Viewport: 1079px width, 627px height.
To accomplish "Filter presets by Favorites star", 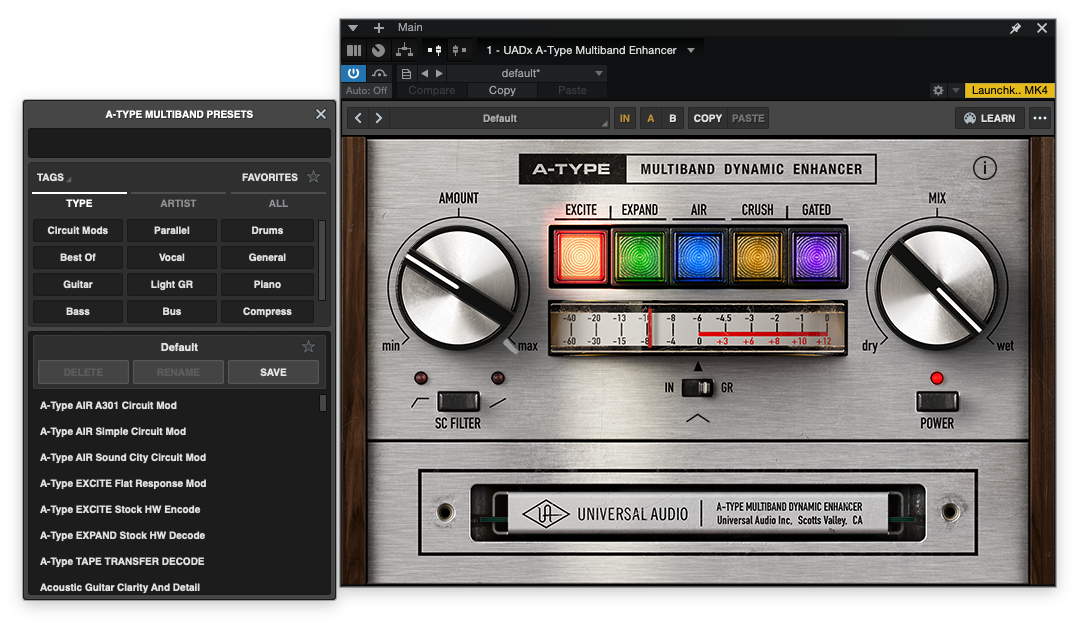I will coord(314,177).
